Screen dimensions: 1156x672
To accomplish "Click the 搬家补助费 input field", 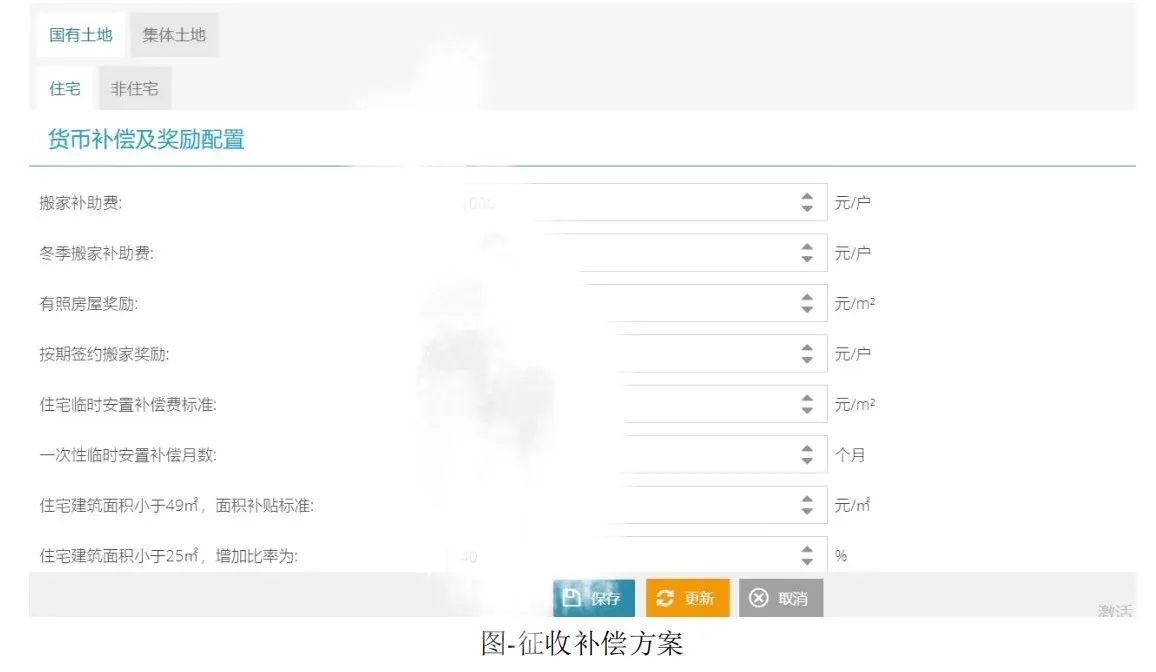I will pos(630,201).
